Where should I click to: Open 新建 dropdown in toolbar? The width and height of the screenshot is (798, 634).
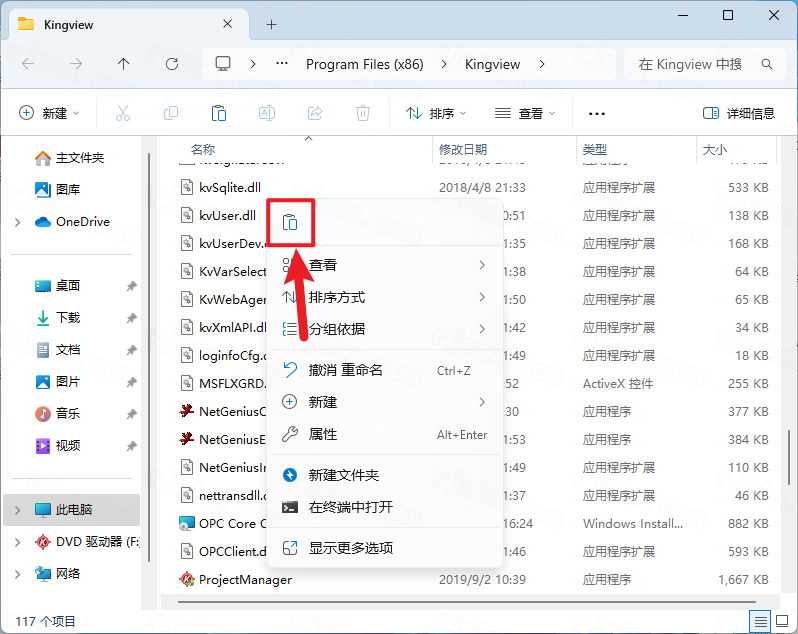coord(49,113)
